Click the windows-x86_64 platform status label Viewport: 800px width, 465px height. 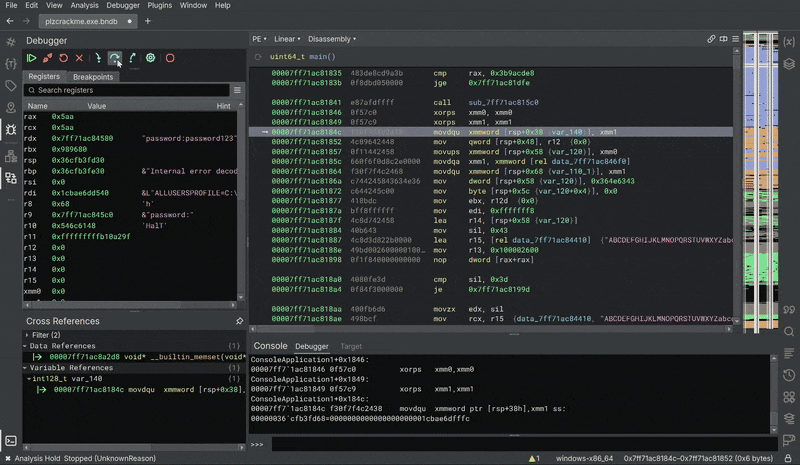(x=585, y=458)
